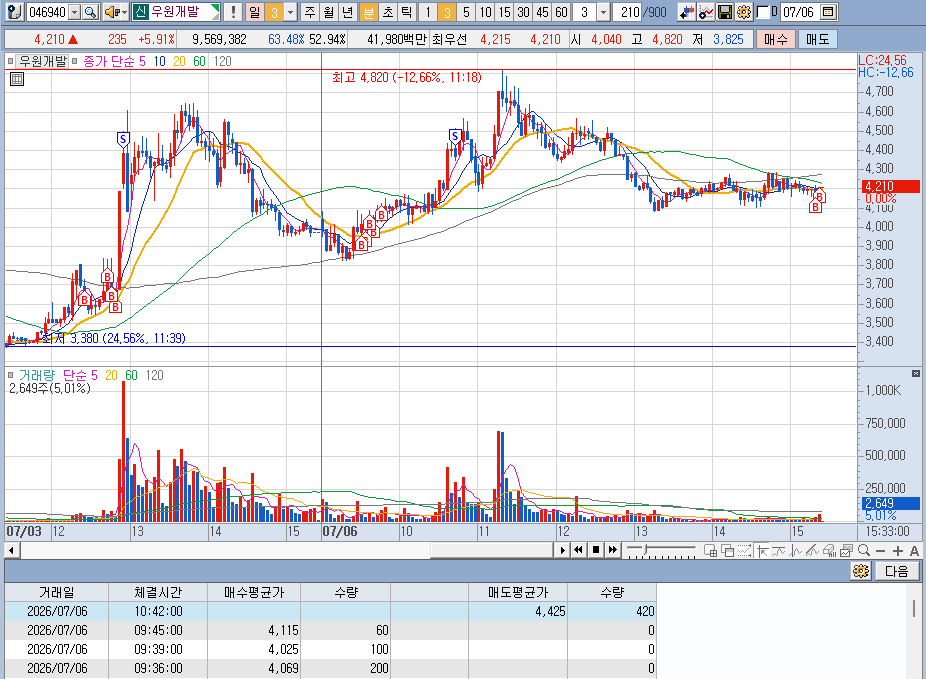The width and height of the screenshot is (926, 679).
Task: Toggle the 종가 단순 moving average marker
Action: point(74,61)
